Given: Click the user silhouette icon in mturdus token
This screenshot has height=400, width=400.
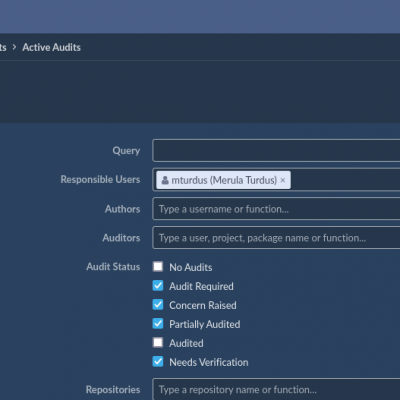Looking at the screenshot, I should coord(165,180).
